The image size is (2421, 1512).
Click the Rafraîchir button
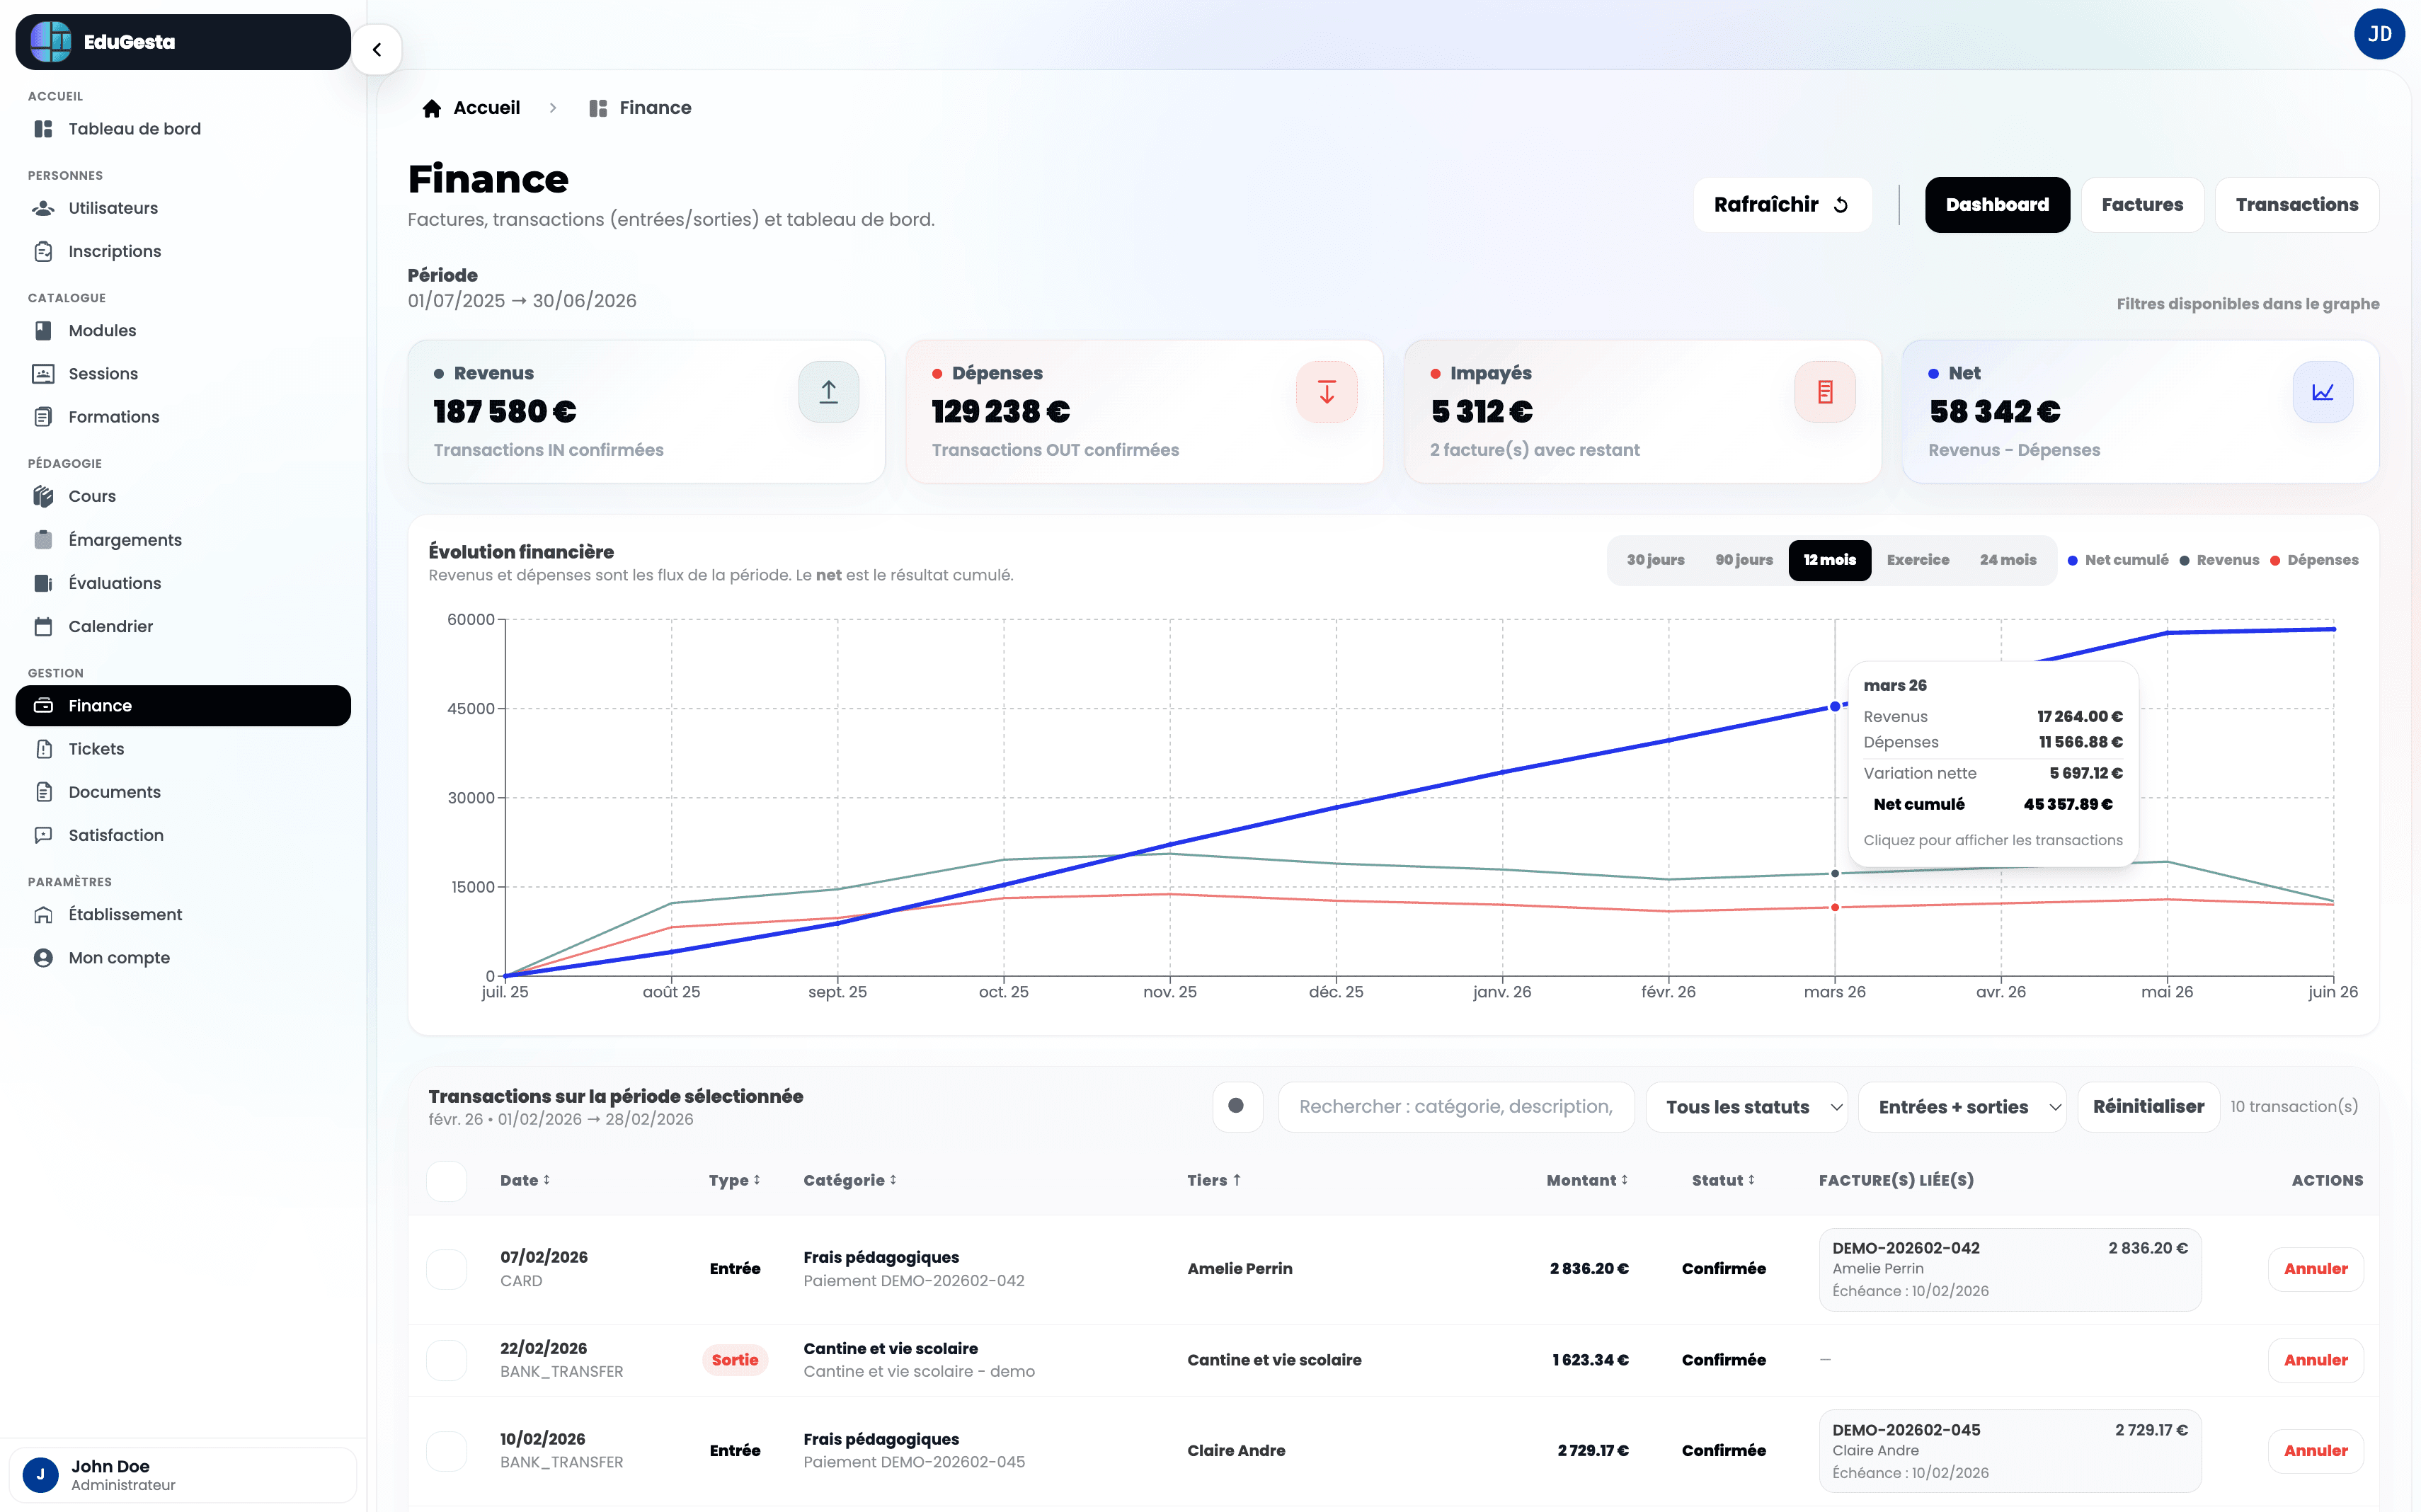(x=1782, y=205)
